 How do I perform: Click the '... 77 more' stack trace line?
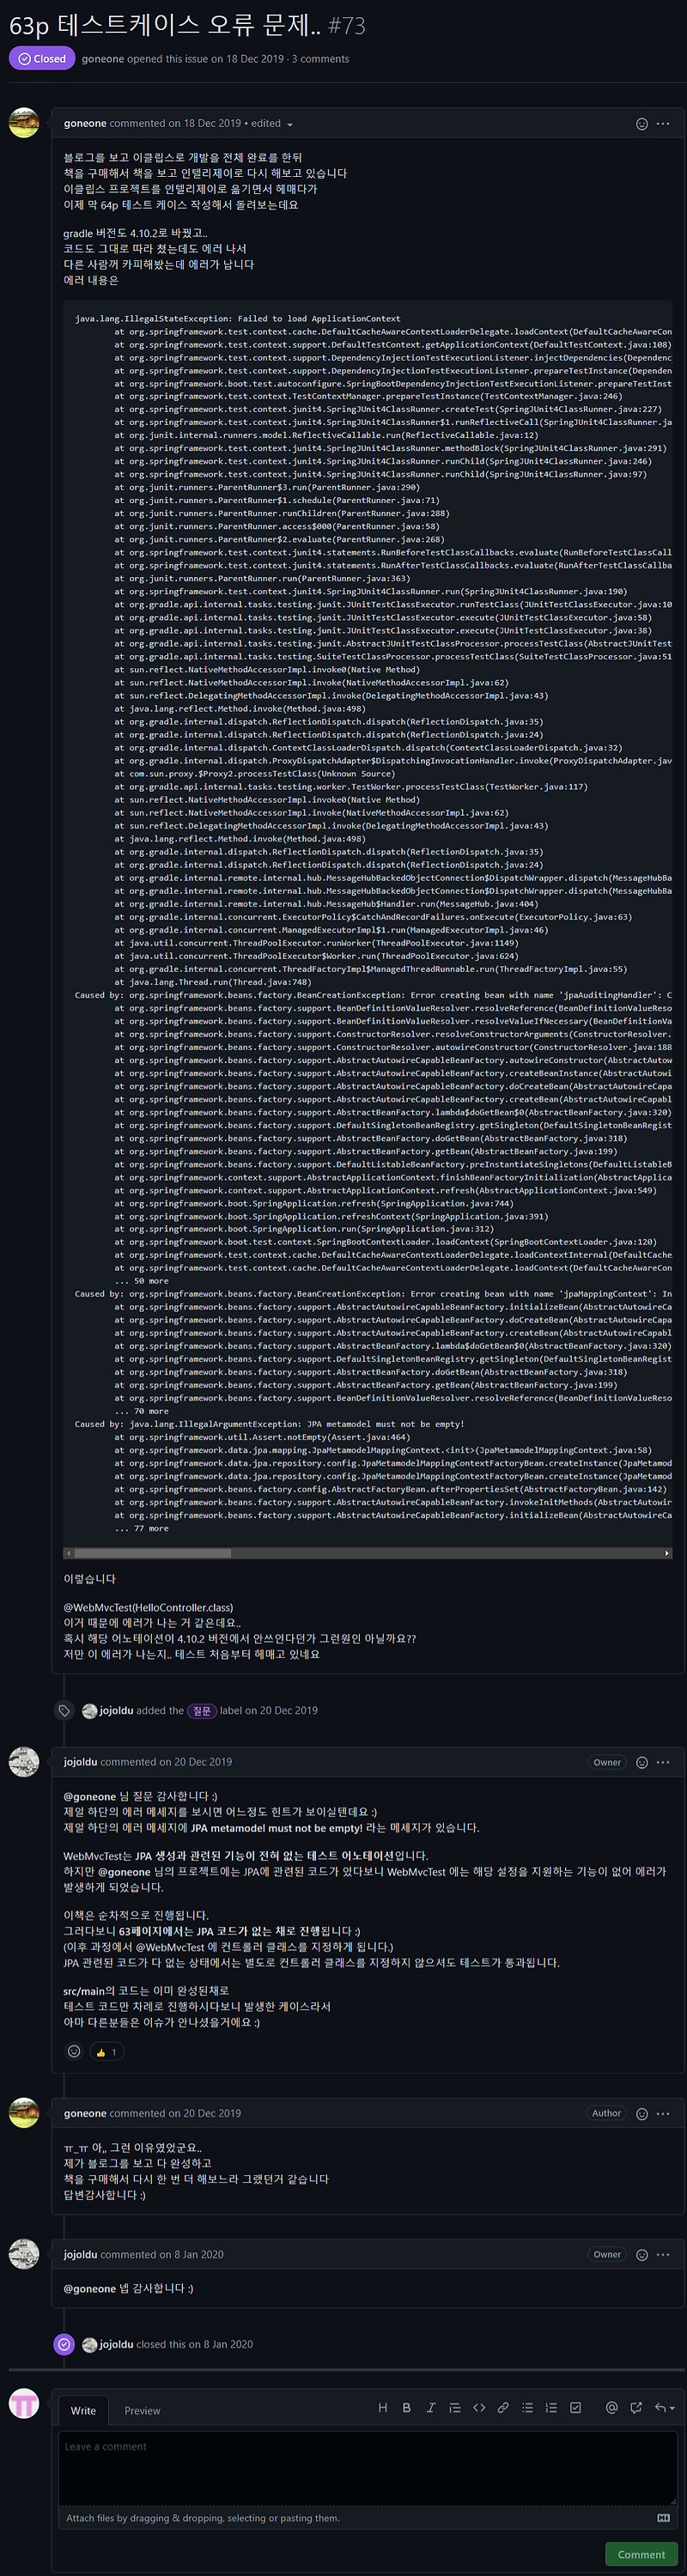(x=141, y=1529)
